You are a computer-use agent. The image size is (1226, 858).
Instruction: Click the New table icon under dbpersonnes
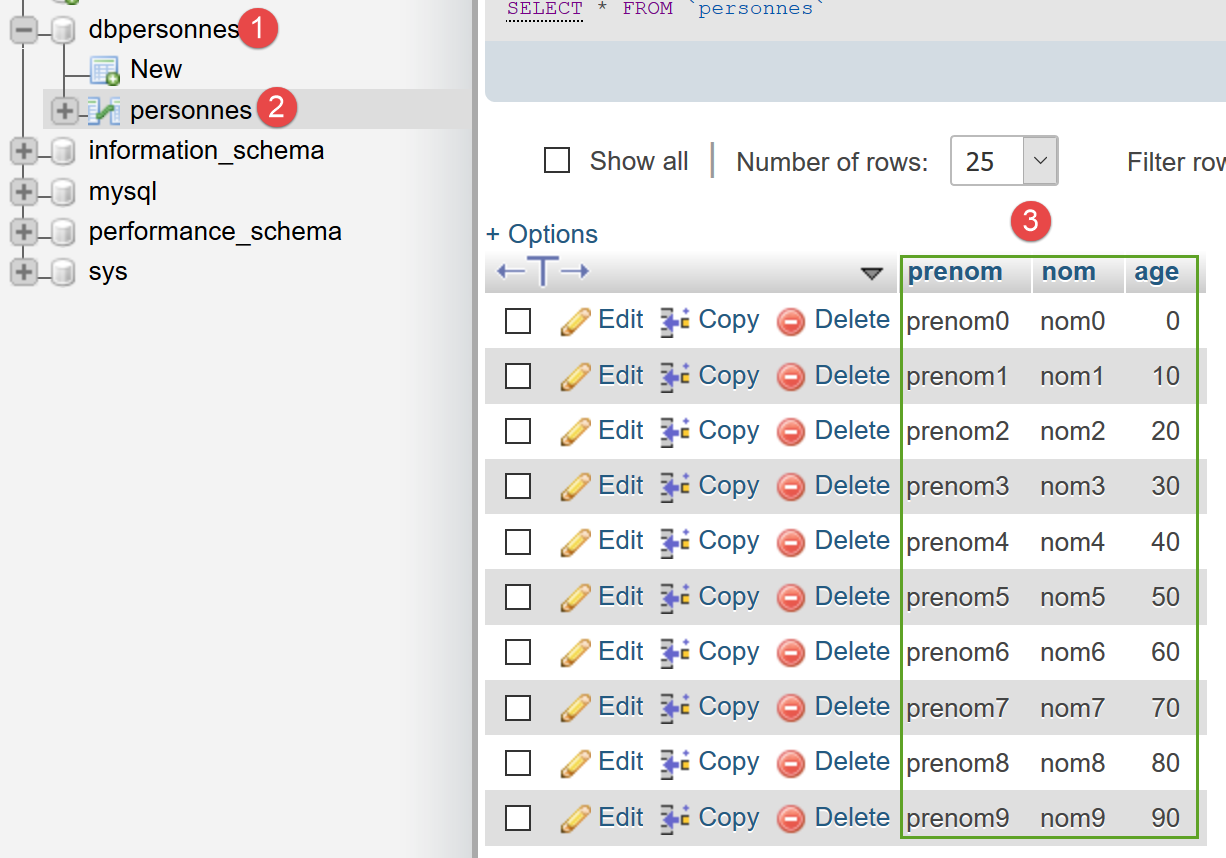point(104,70)
